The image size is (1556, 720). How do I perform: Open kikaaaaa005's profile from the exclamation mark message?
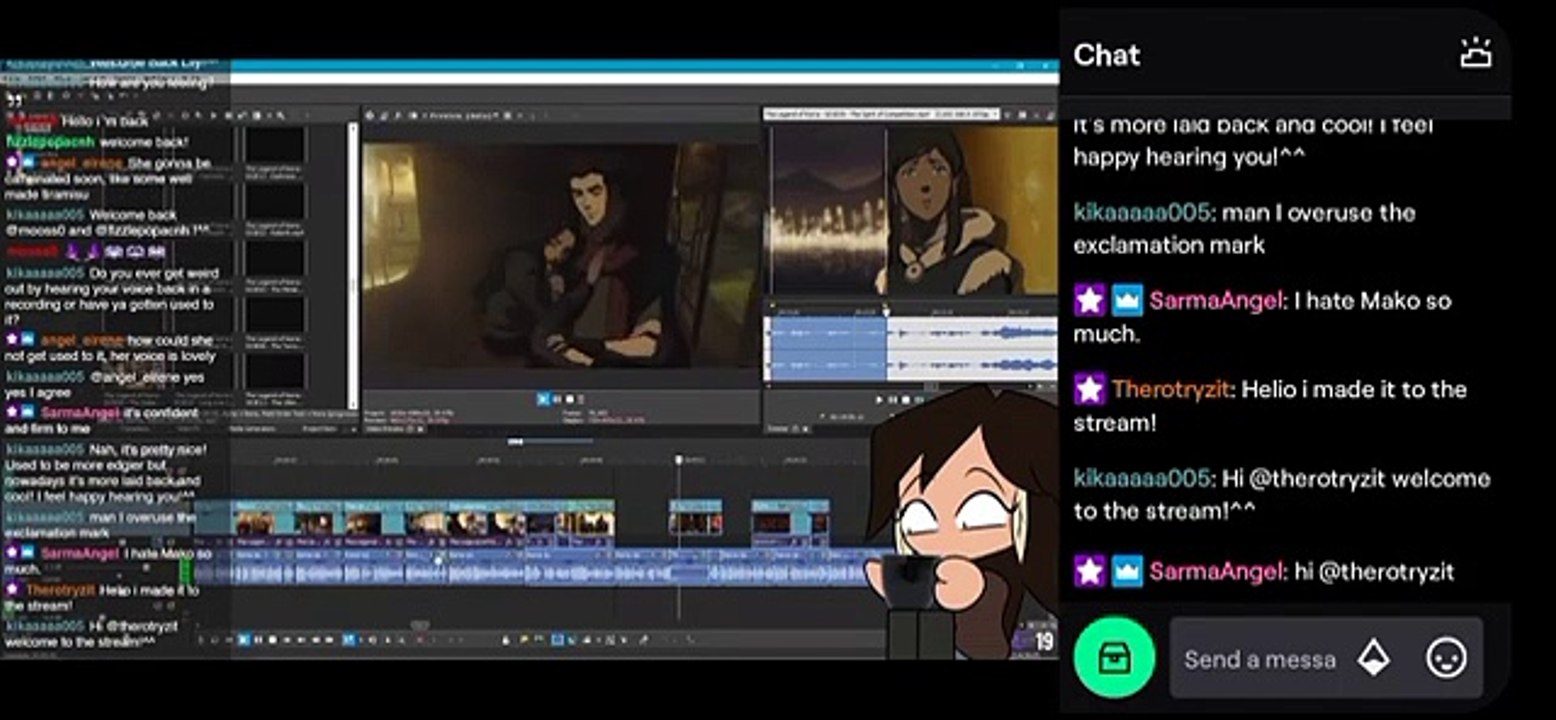click(x=1143, y=212)
